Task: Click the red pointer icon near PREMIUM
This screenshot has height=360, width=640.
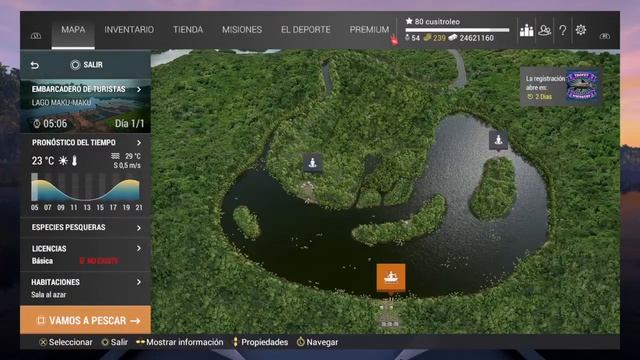Action: (x=394, y=40)
